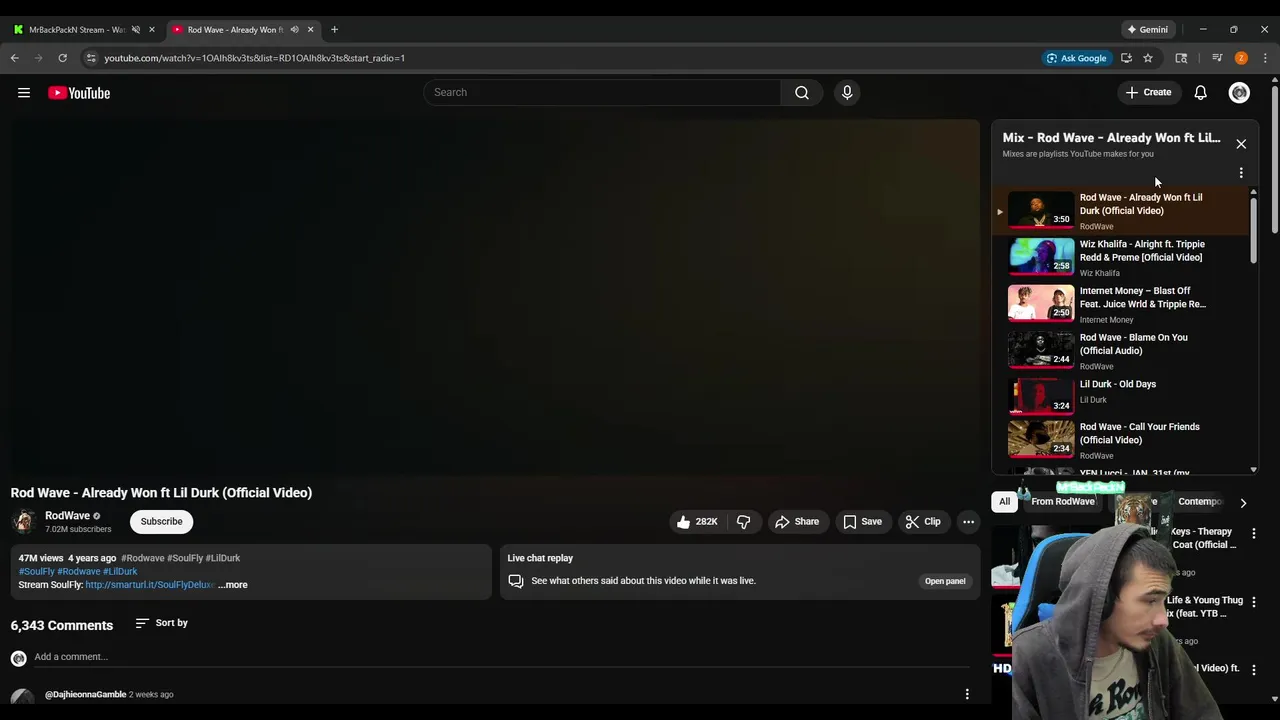Screen dimensions: 1280x720
Task: Open Mix playlist options three dots
Action: (1241, 173)
